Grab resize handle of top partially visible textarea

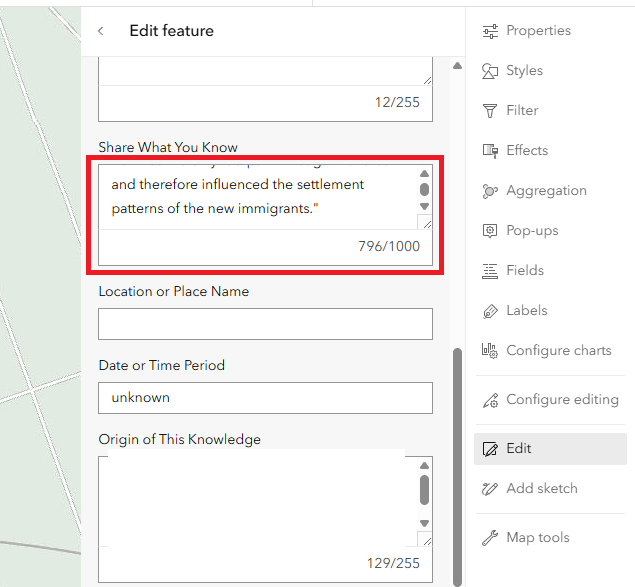[x=427, y=80]
